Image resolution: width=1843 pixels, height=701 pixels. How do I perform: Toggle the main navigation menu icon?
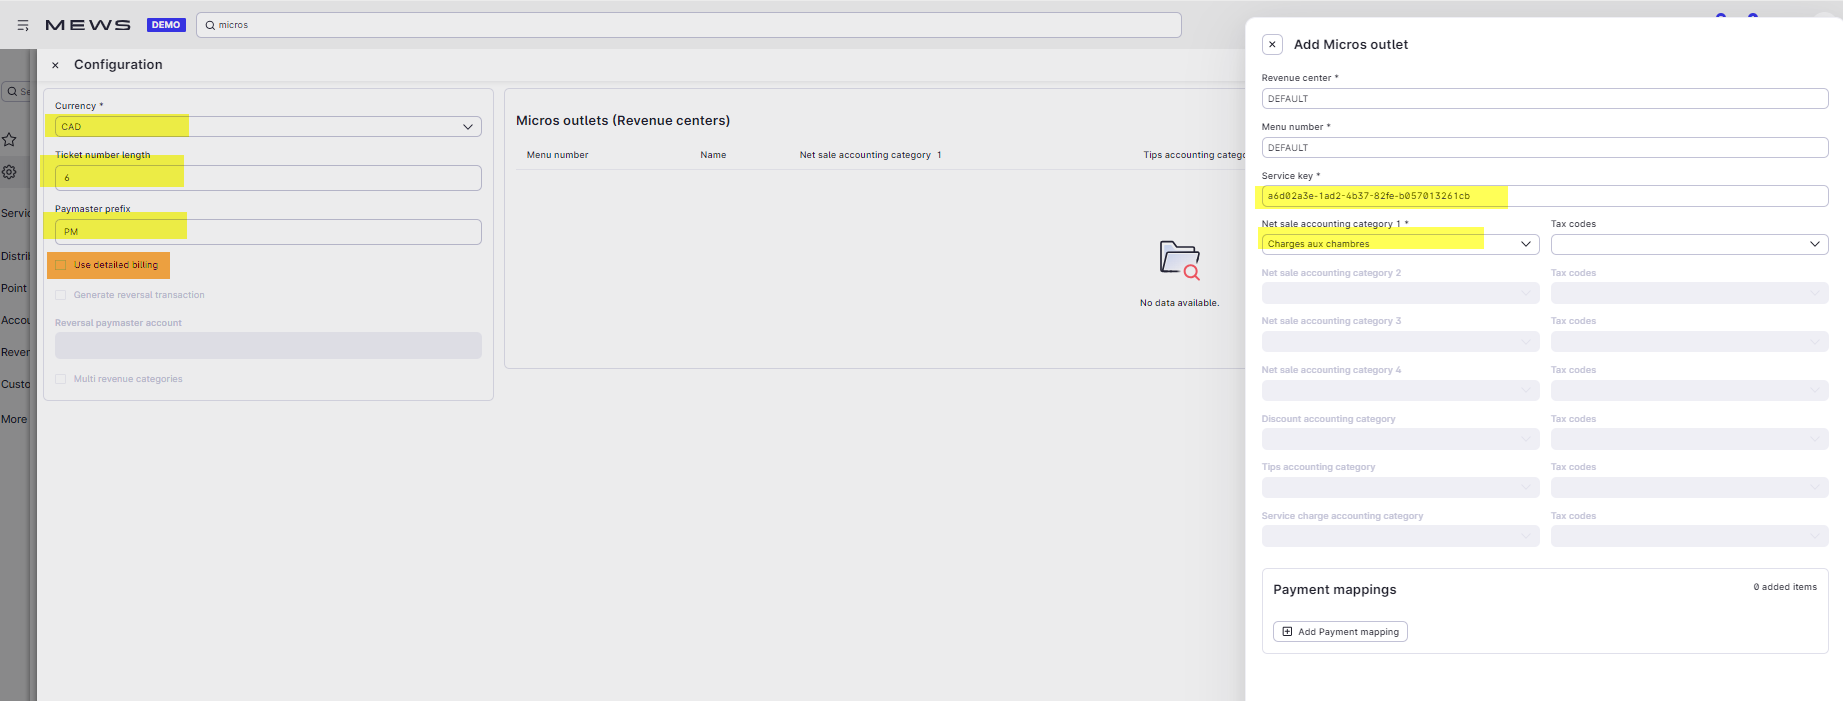tap(23, 25)
